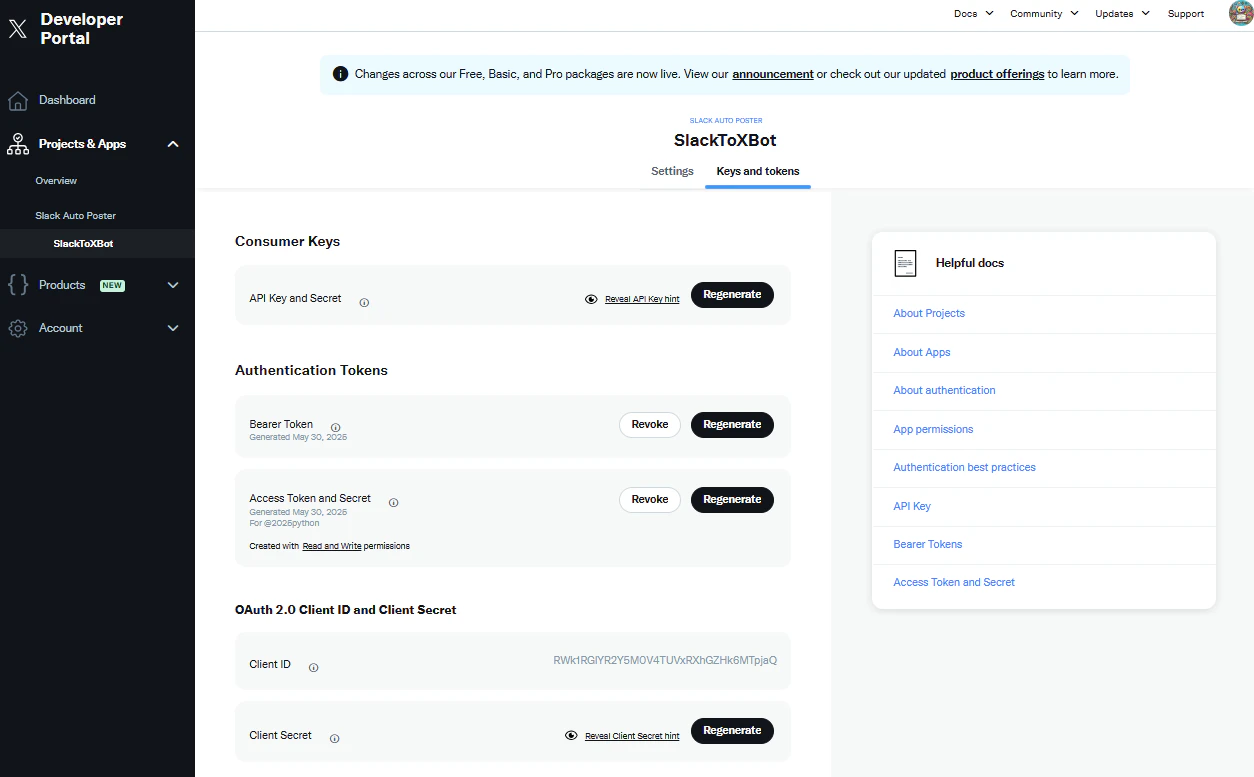Viewport: 1254px width, 777px height.
Task: Toggle eye icon for API Key hint
Action: click(591, 299)
